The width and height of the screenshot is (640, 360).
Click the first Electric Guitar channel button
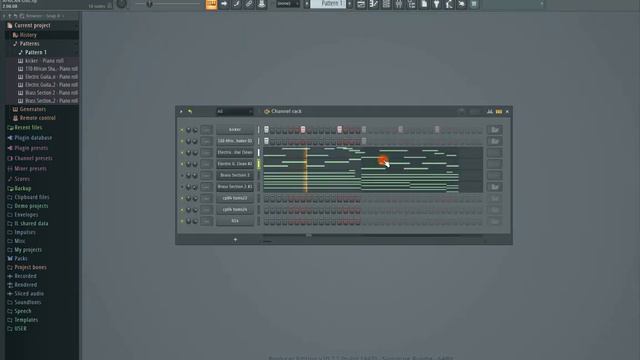(235, 153)
